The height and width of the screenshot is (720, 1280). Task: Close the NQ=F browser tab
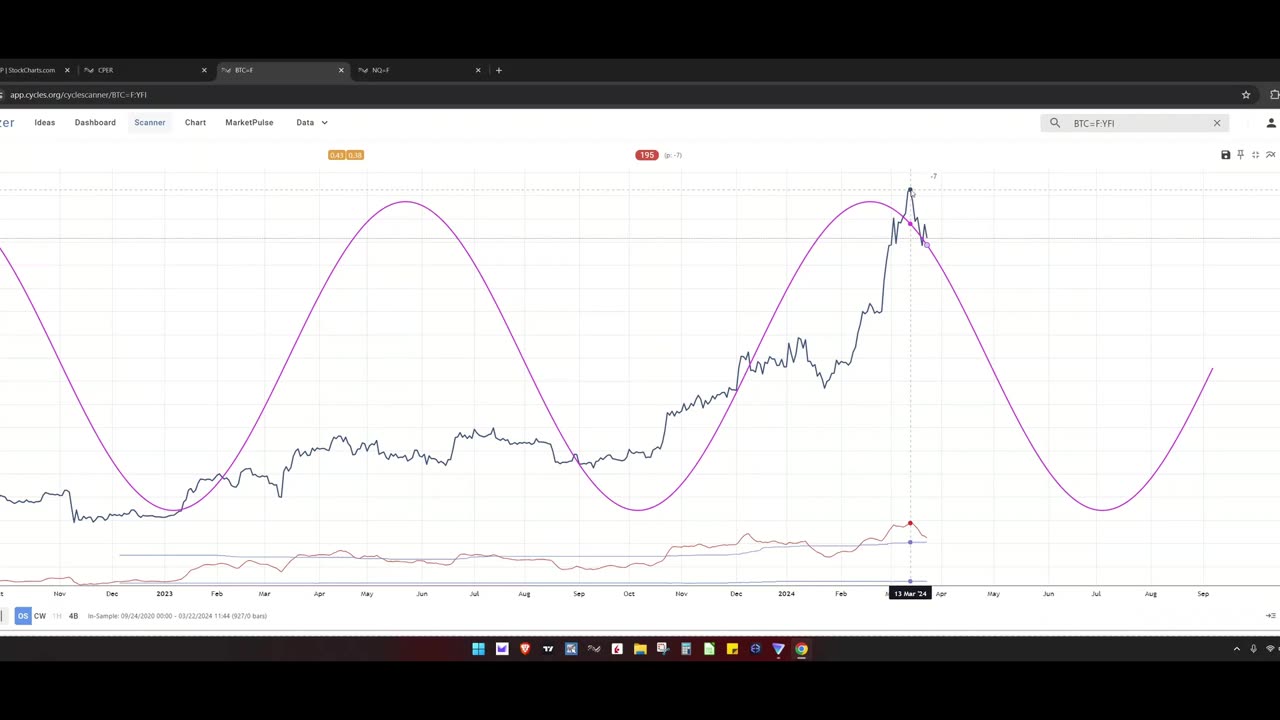pos(478,70)
